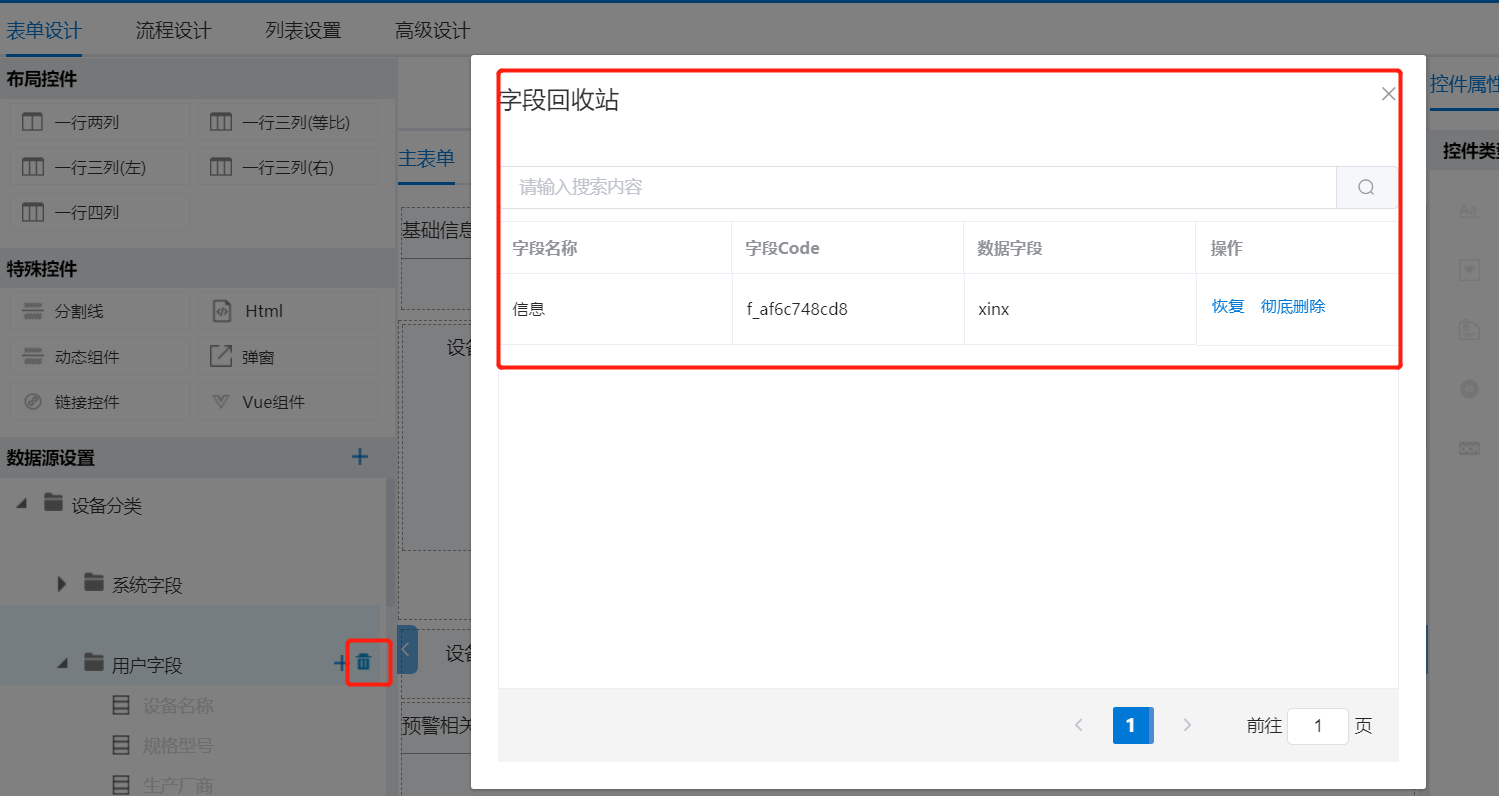Collapse the 设备分类 tree node
This screenshot has width=1499, height=796.
(x=22, y=504)
